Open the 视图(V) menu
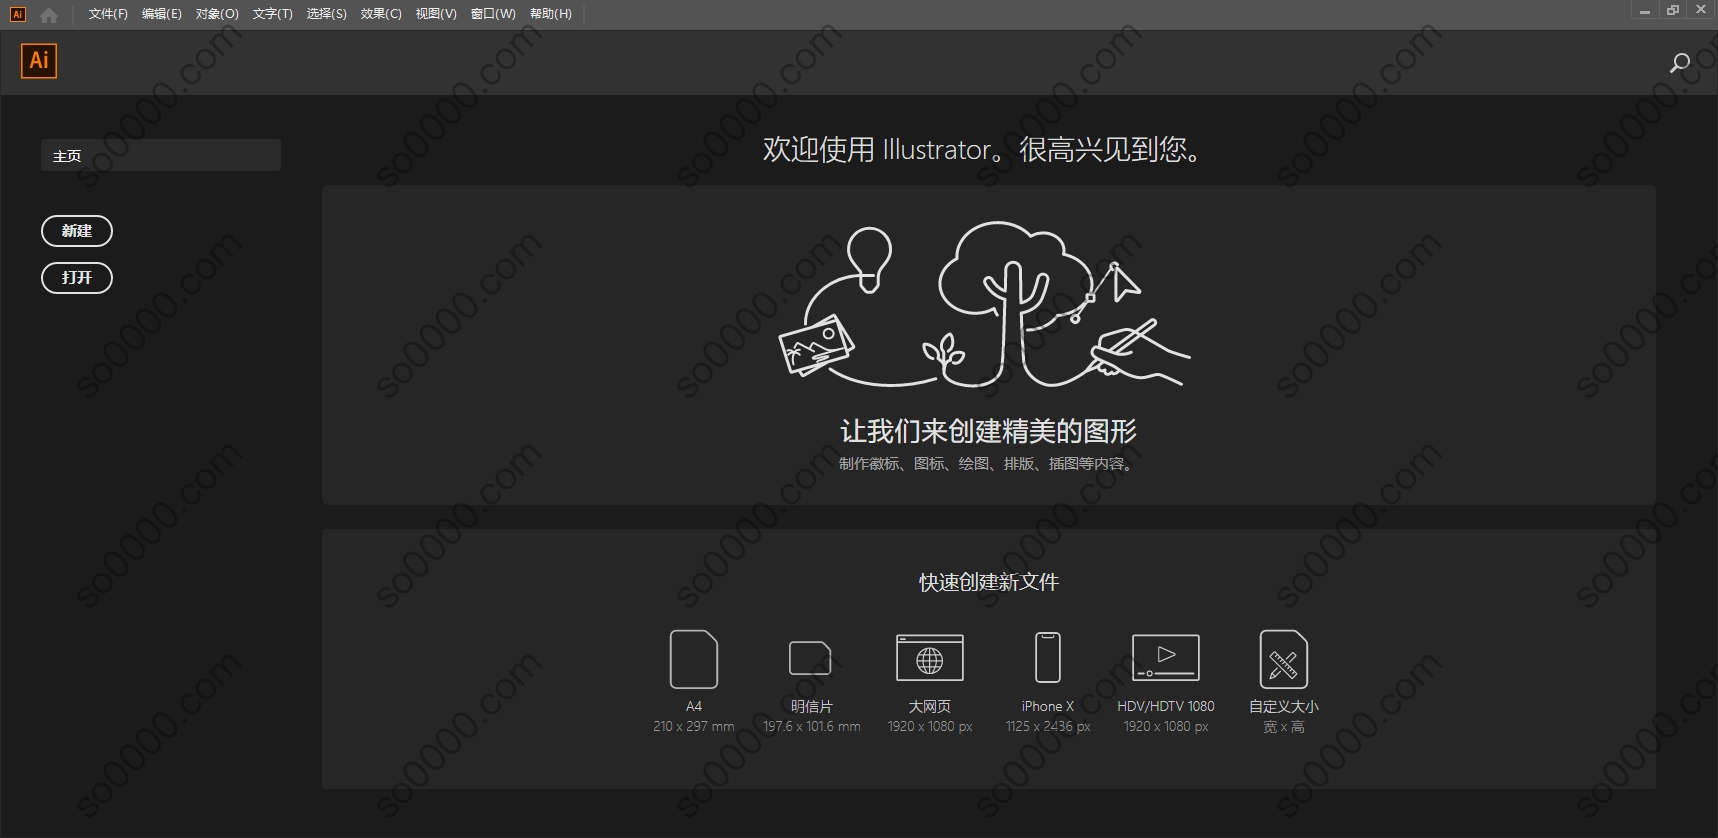Screen dimensions: 1718x838 click(436, 14)
